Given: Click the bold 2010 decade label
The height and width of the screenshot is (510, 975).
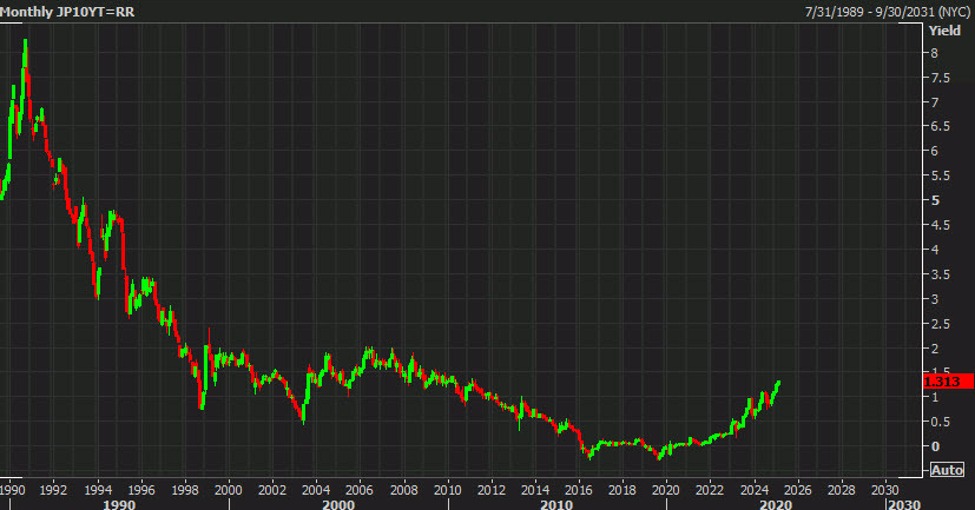Looking at the screenshot, I should pyautogui.click(x=557, y=504).
